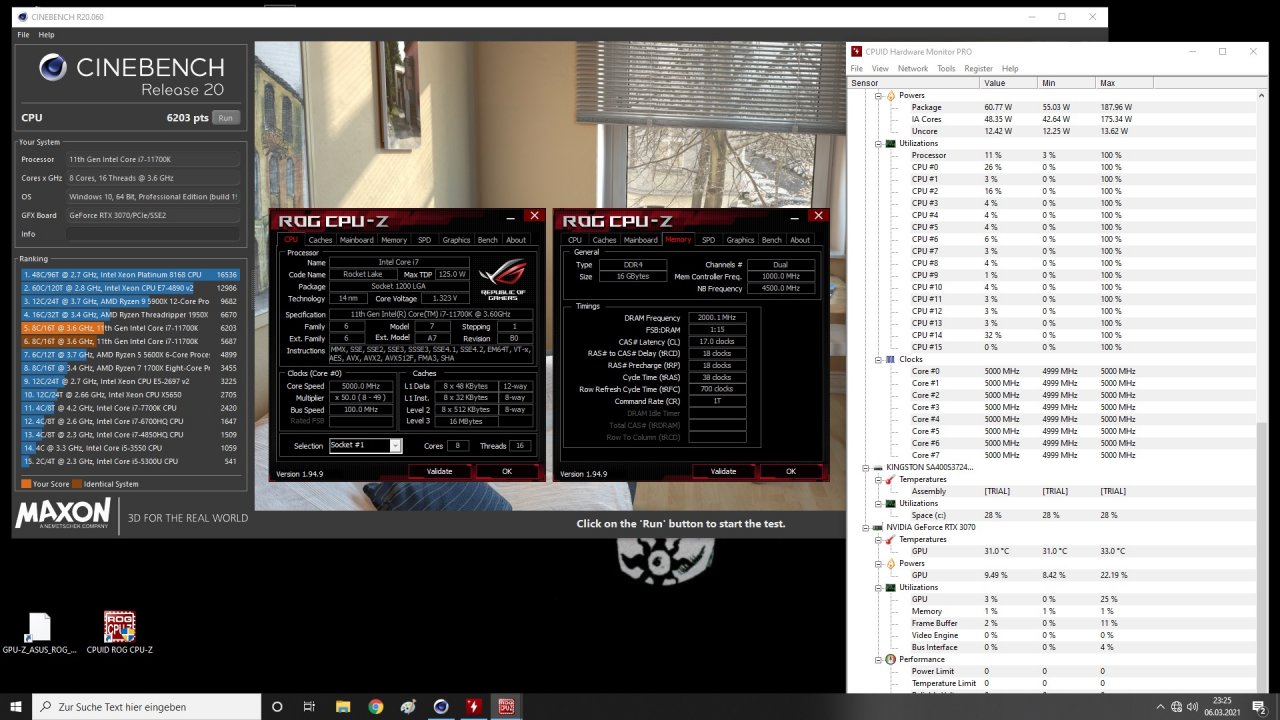Open the Socket #1 selection dropdown
1280x720 pixels.
365,445
